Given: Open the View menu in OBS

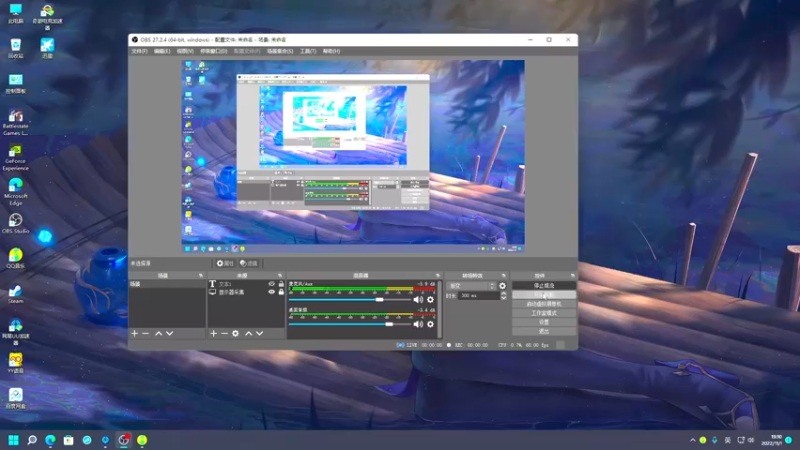Looking at the screenshot, I should (x=185, y=51).
